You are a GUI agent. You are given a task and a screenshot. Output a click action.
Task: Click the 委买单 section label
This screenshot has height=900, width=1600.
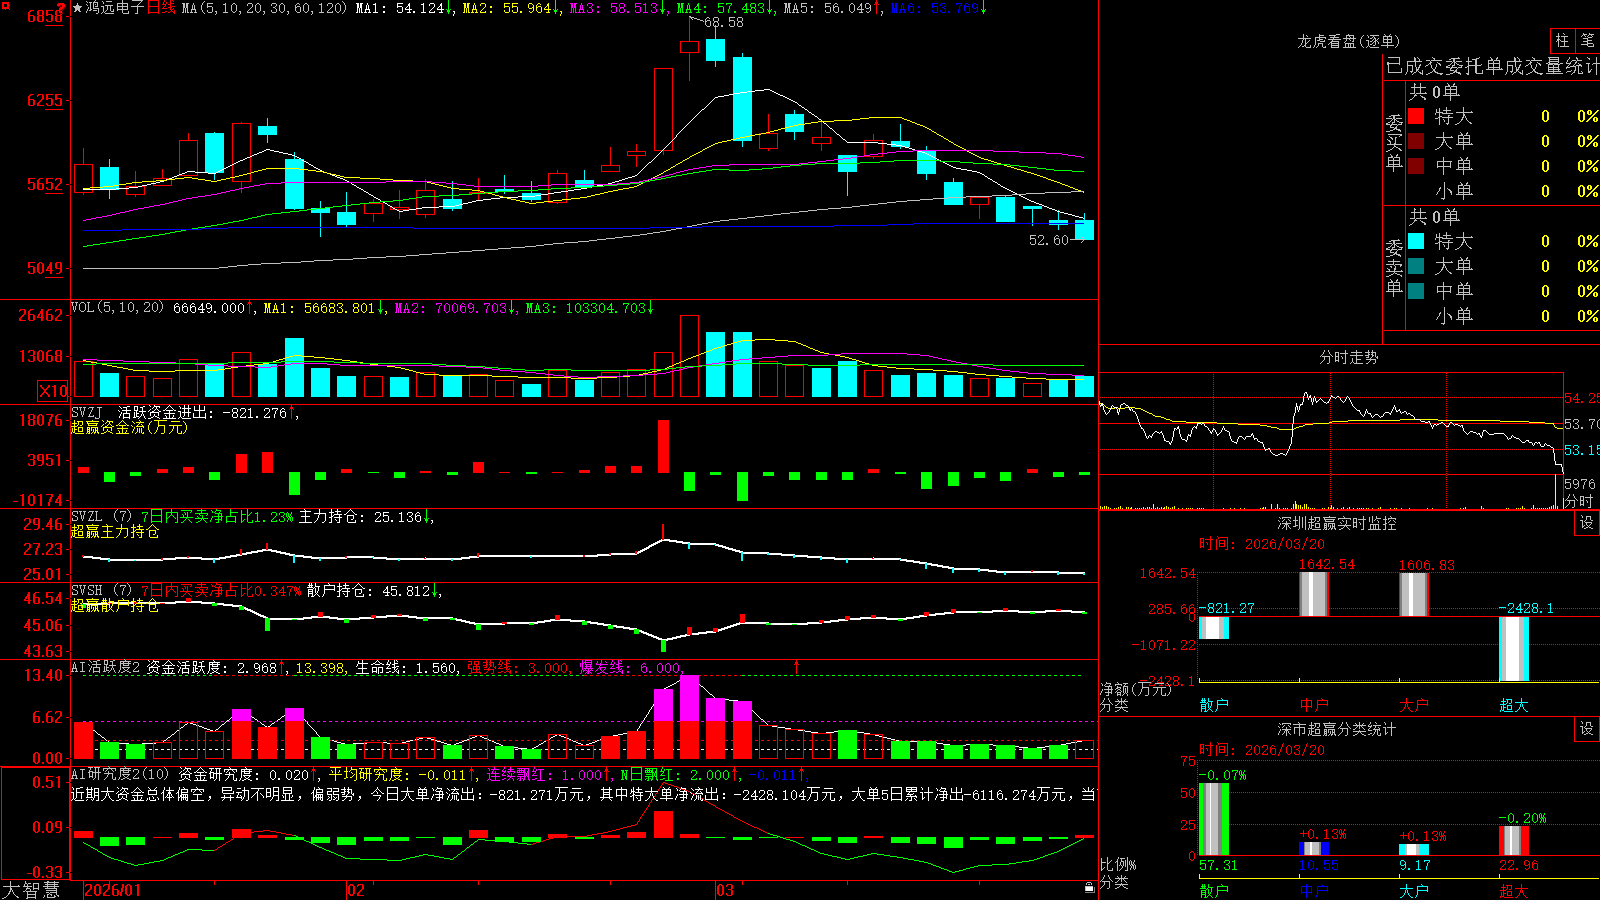click(1394, 142)
